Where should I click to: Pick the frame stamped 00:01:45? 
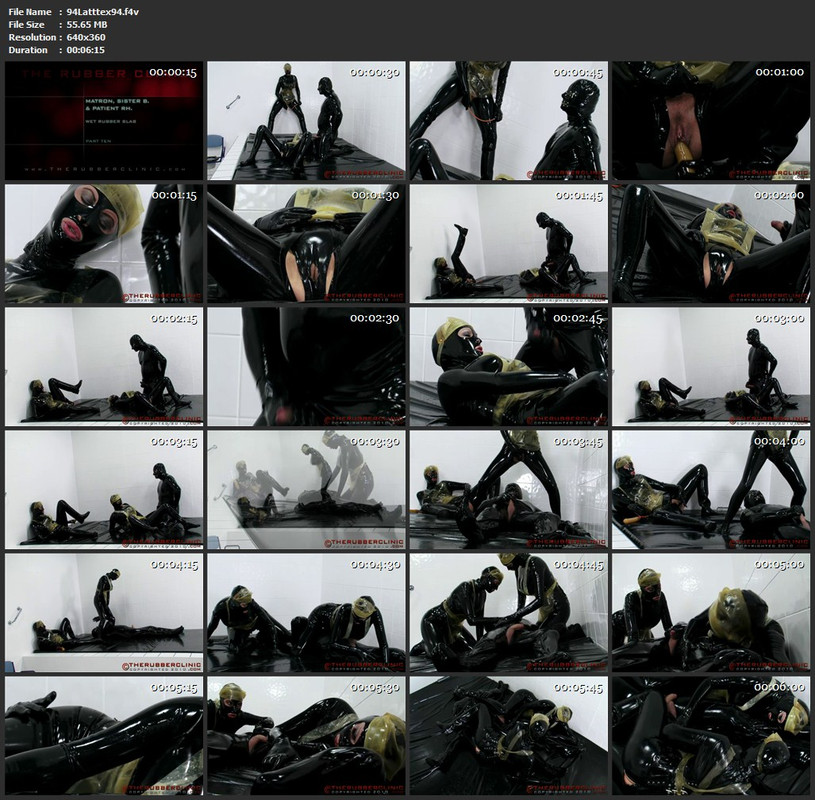tap(509, 244)
